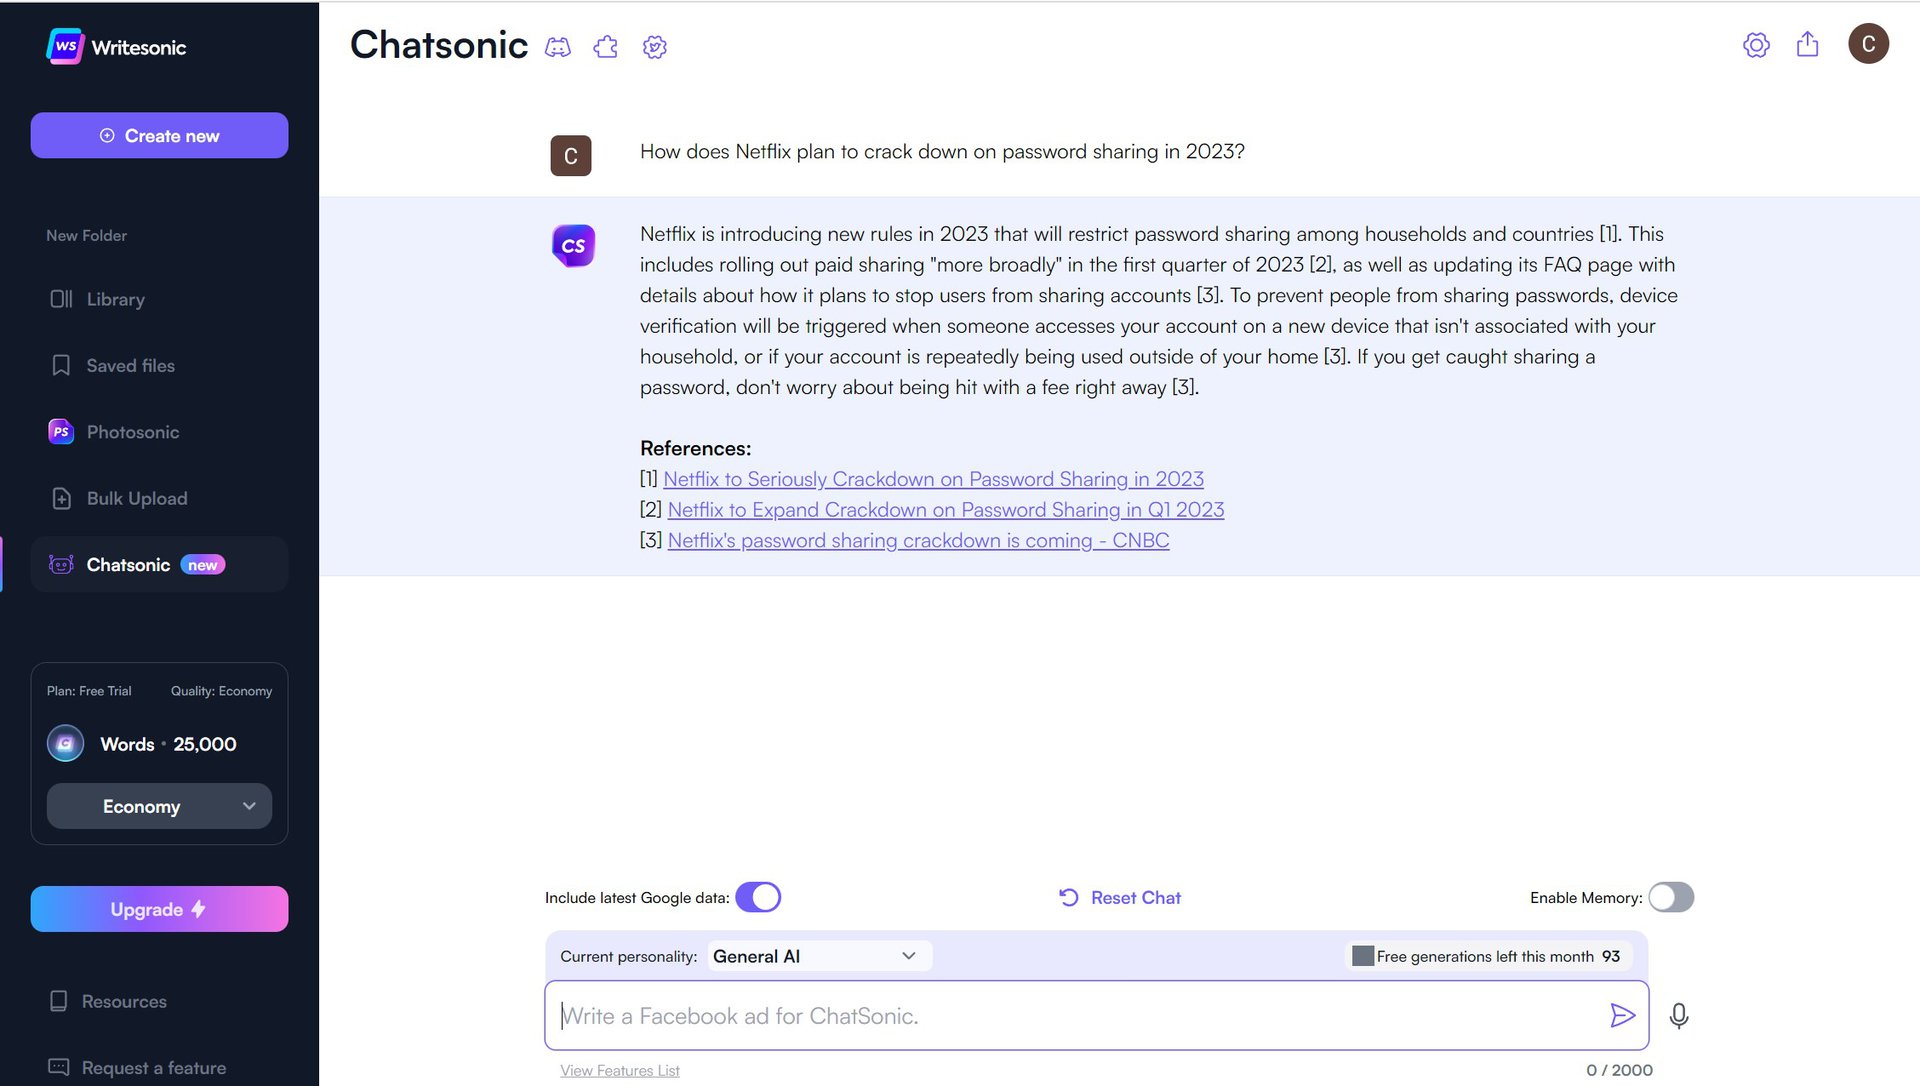Click the send arrow button in chat
The width and height of the screenshot is (1920, 1086).
[1623, 1015]
